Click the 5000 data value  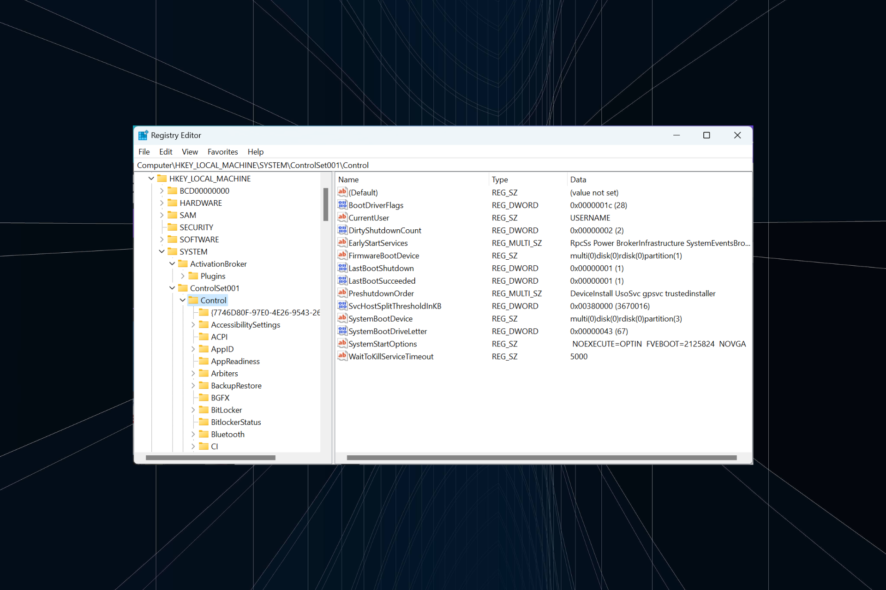click(x=579, y=357)
